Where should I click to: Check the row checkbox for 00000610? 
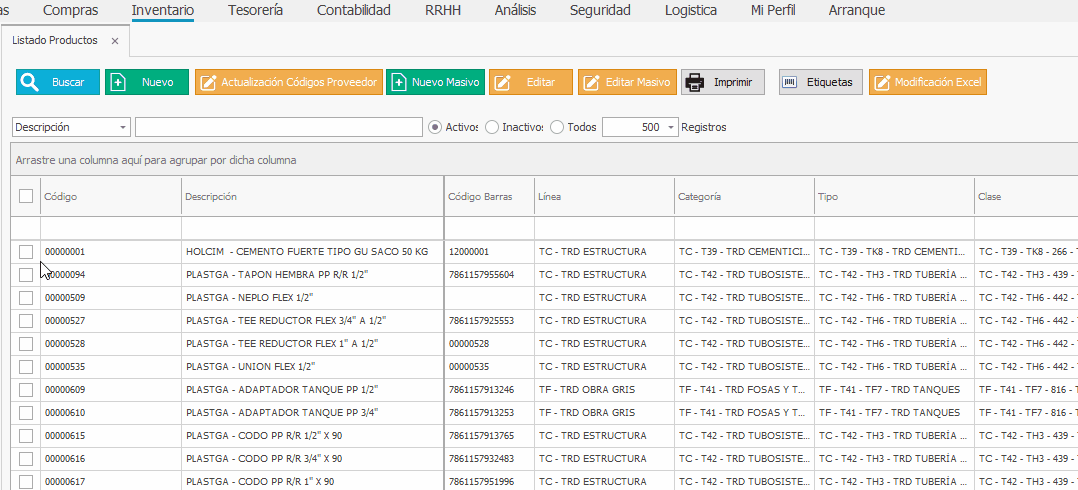tap(25, 413)
